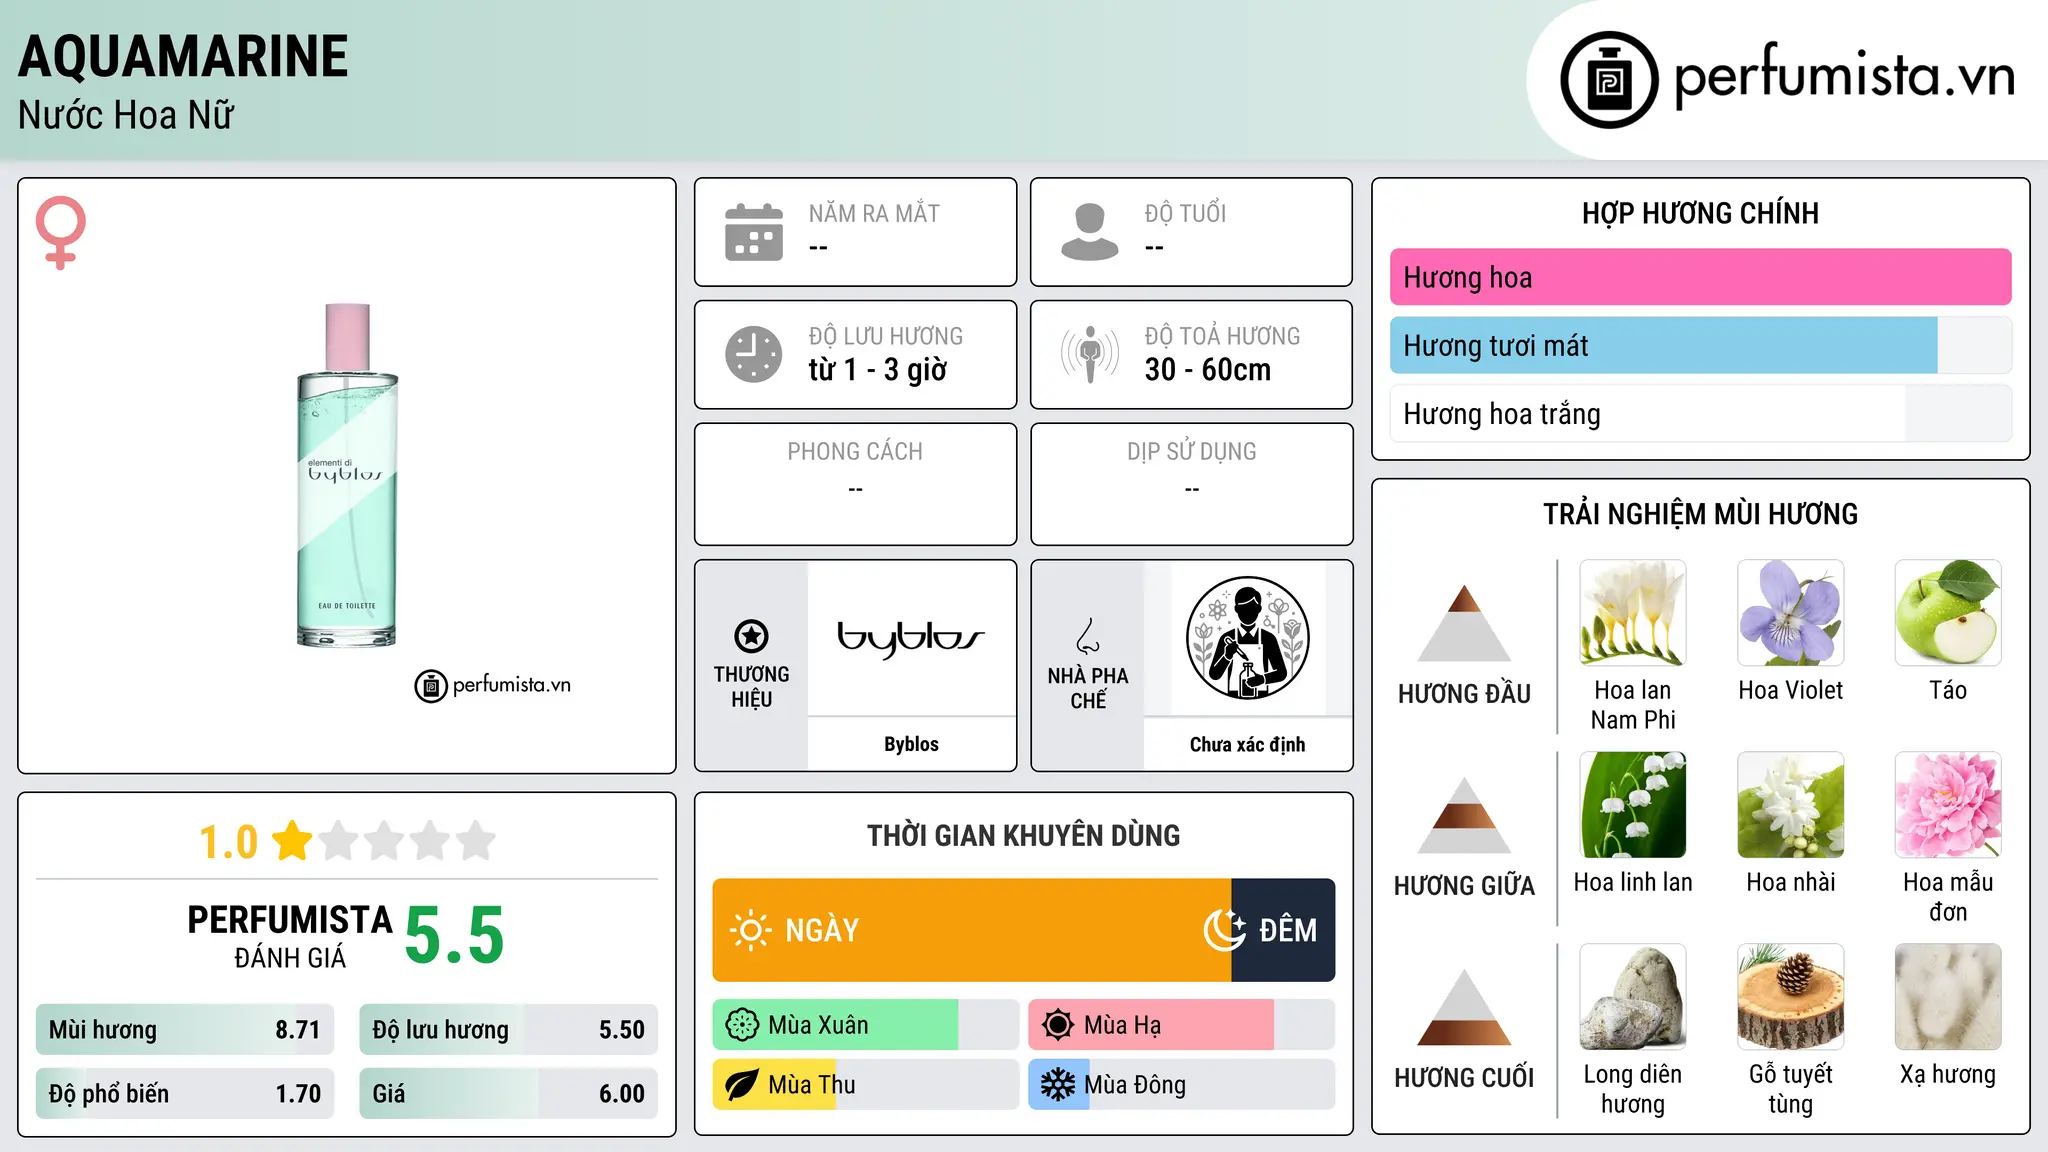The width and height of the screenshot is (2048, 1152).
Task: Click the person icon beside Độ tuổi
Action: [1089, 232]
